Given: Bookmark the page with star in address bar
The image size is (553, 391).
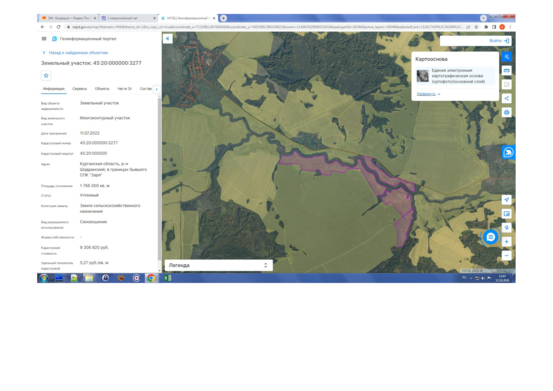Looking at the screenshot, I should point(476,27).
